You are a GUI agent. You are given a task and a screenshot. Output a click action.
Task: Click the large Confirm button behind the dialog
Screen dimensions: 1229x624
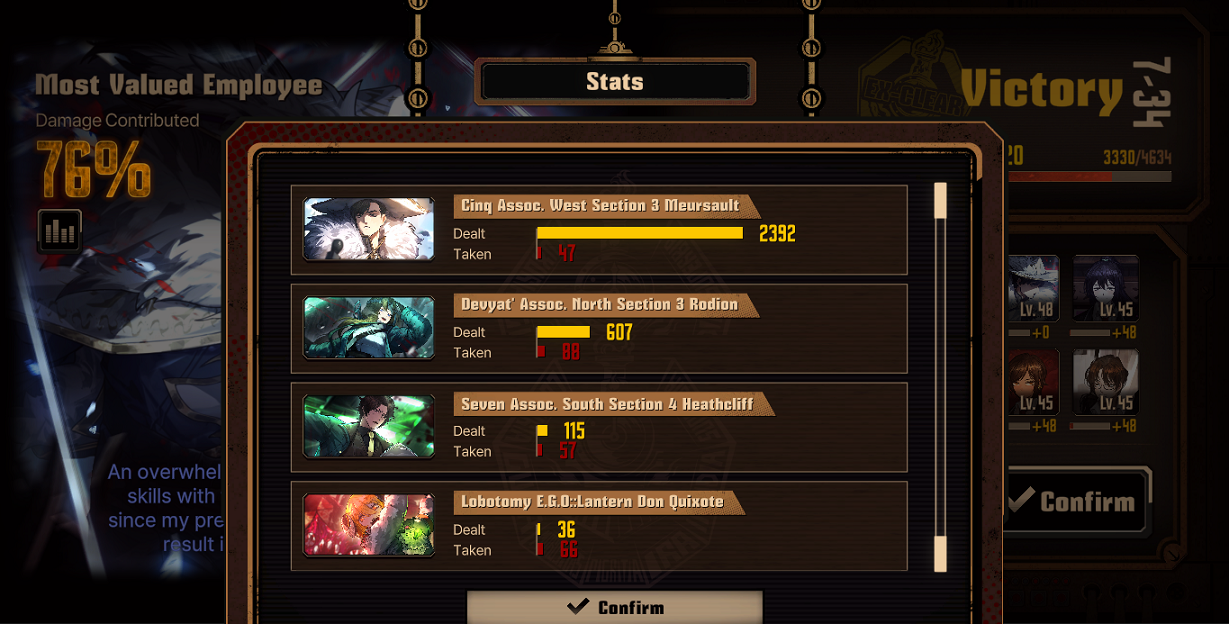pos(1078,501)
